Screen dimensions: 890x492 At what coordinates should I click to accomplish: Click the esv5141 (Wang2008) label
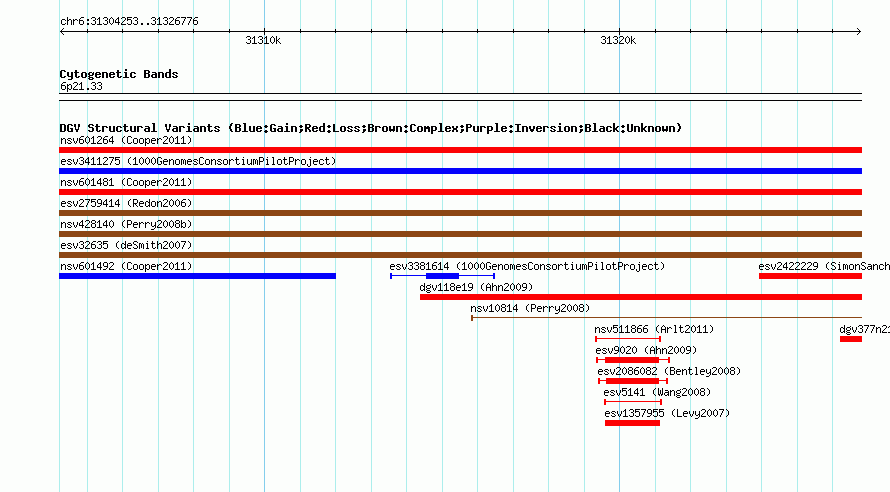[657, 392]
